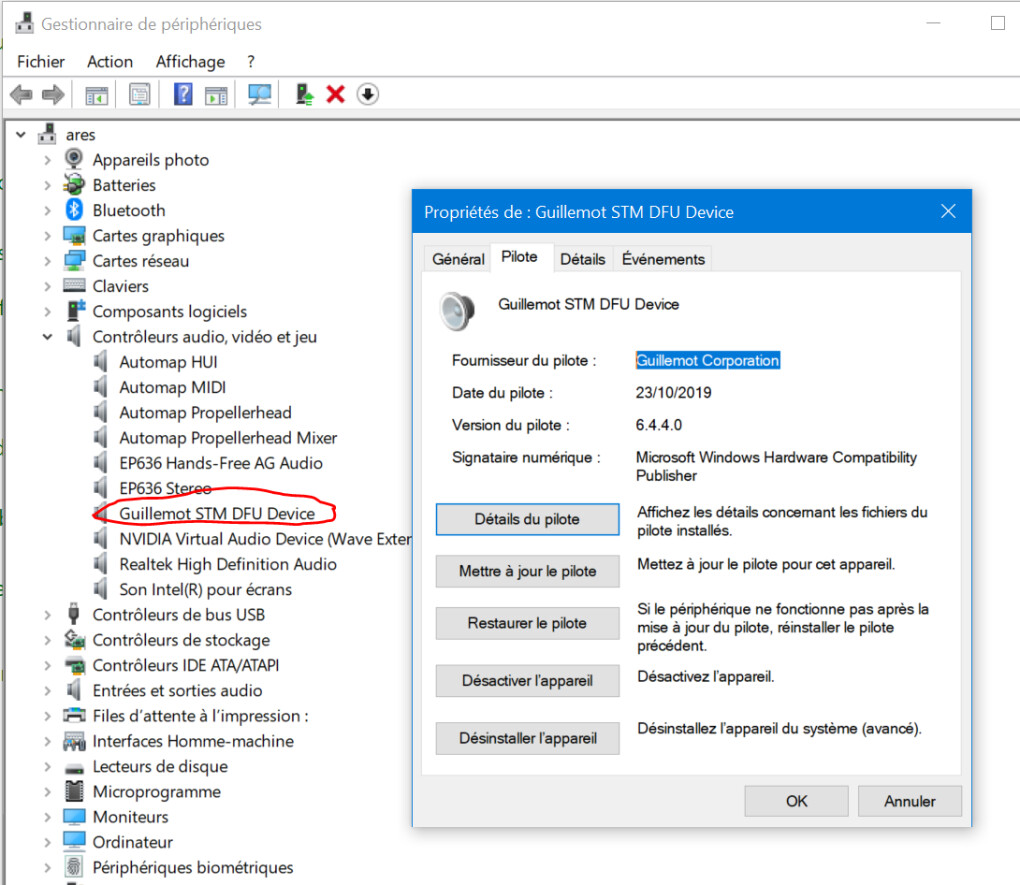Click the Claviers keyboard icon

pos(74,286)
